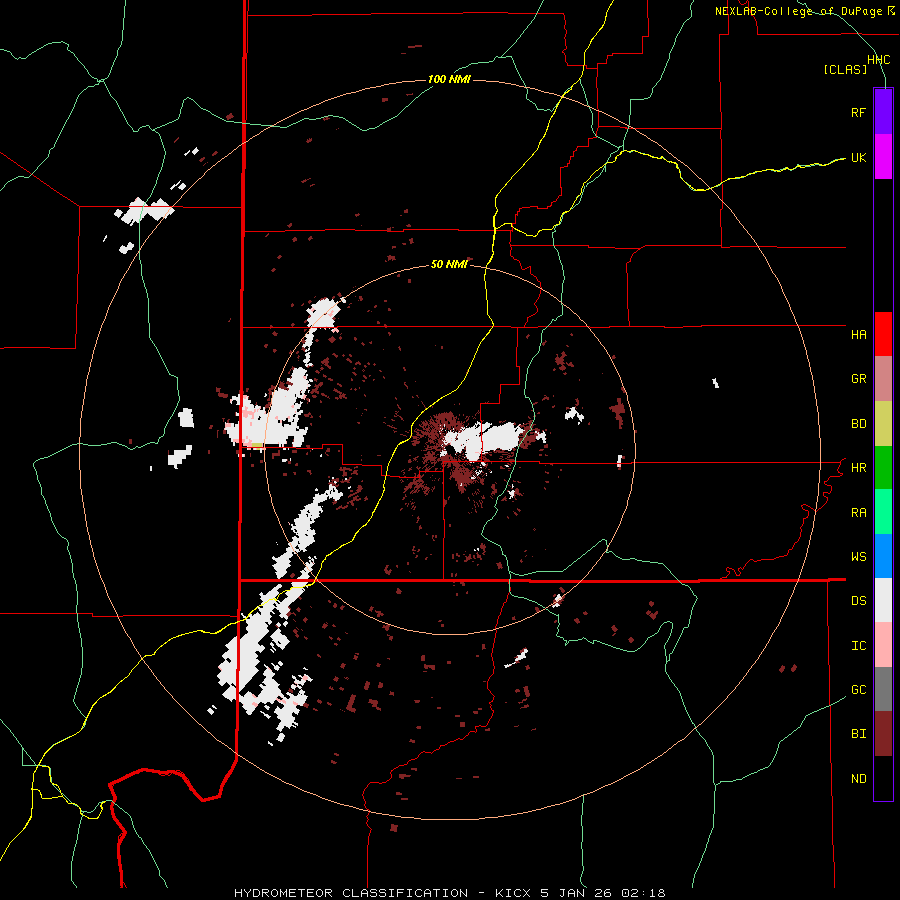This screenshot has height=900, width=900.
Task: Click the HA red legend swatch
Action: click(x=883, y=334)
